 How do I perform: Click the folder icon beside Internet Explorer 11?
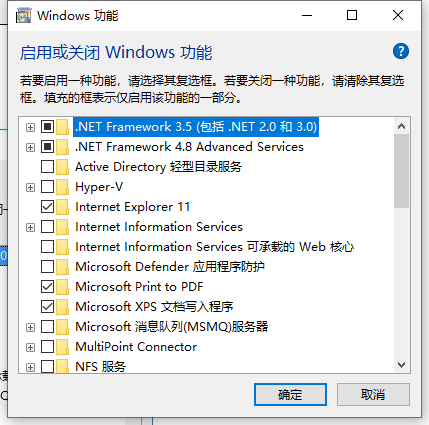pos(62,207)
